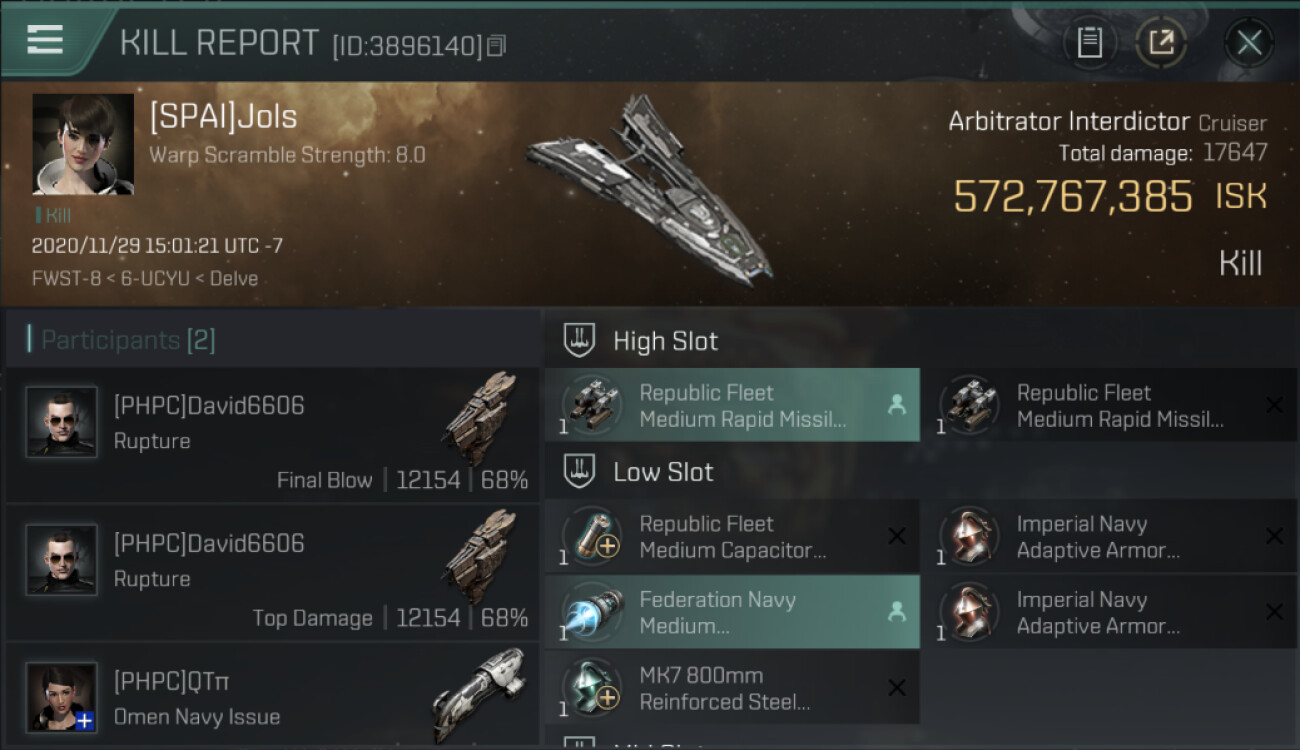Select David6606 Final Blow entry
The image size is (1300, 750).
tap(272, 436)
